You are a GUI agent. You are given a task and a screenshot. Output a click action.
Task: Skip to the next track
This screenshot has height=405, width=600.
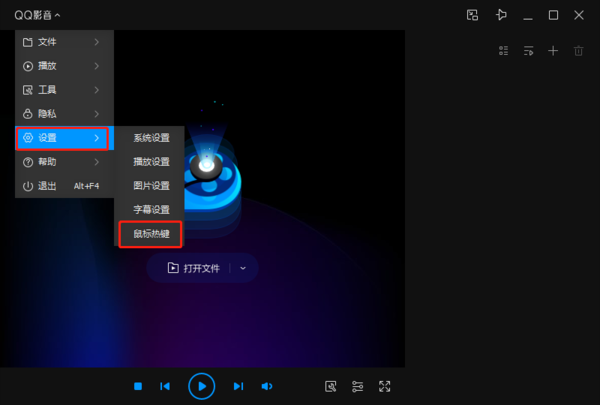click(238, 386)
